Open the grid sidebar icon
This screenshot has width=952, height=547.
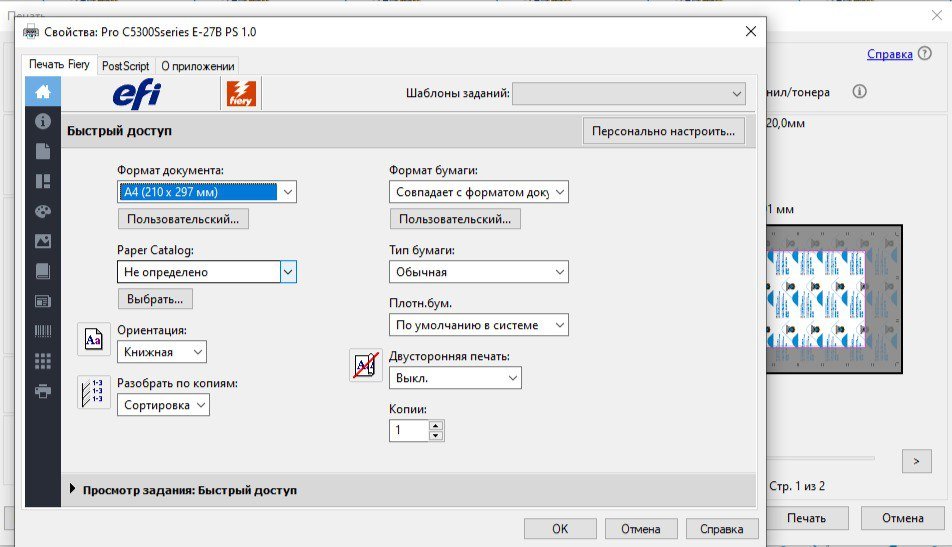point(42,361)
